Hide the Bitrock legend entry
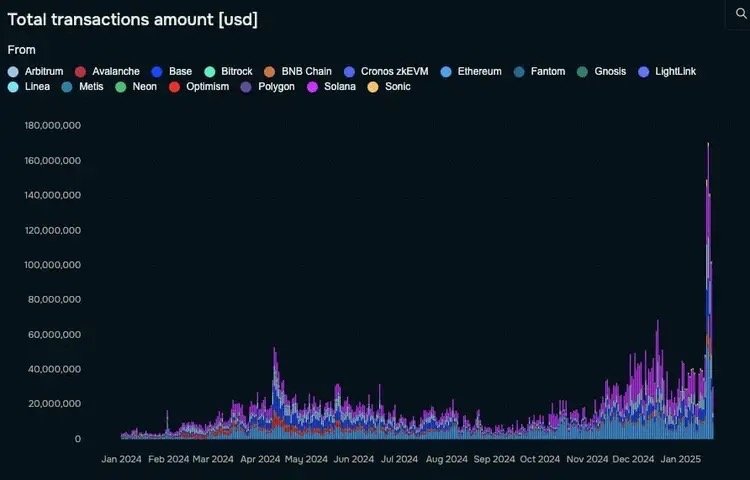This screenshot has height=480, width=750. click(228, 72)
